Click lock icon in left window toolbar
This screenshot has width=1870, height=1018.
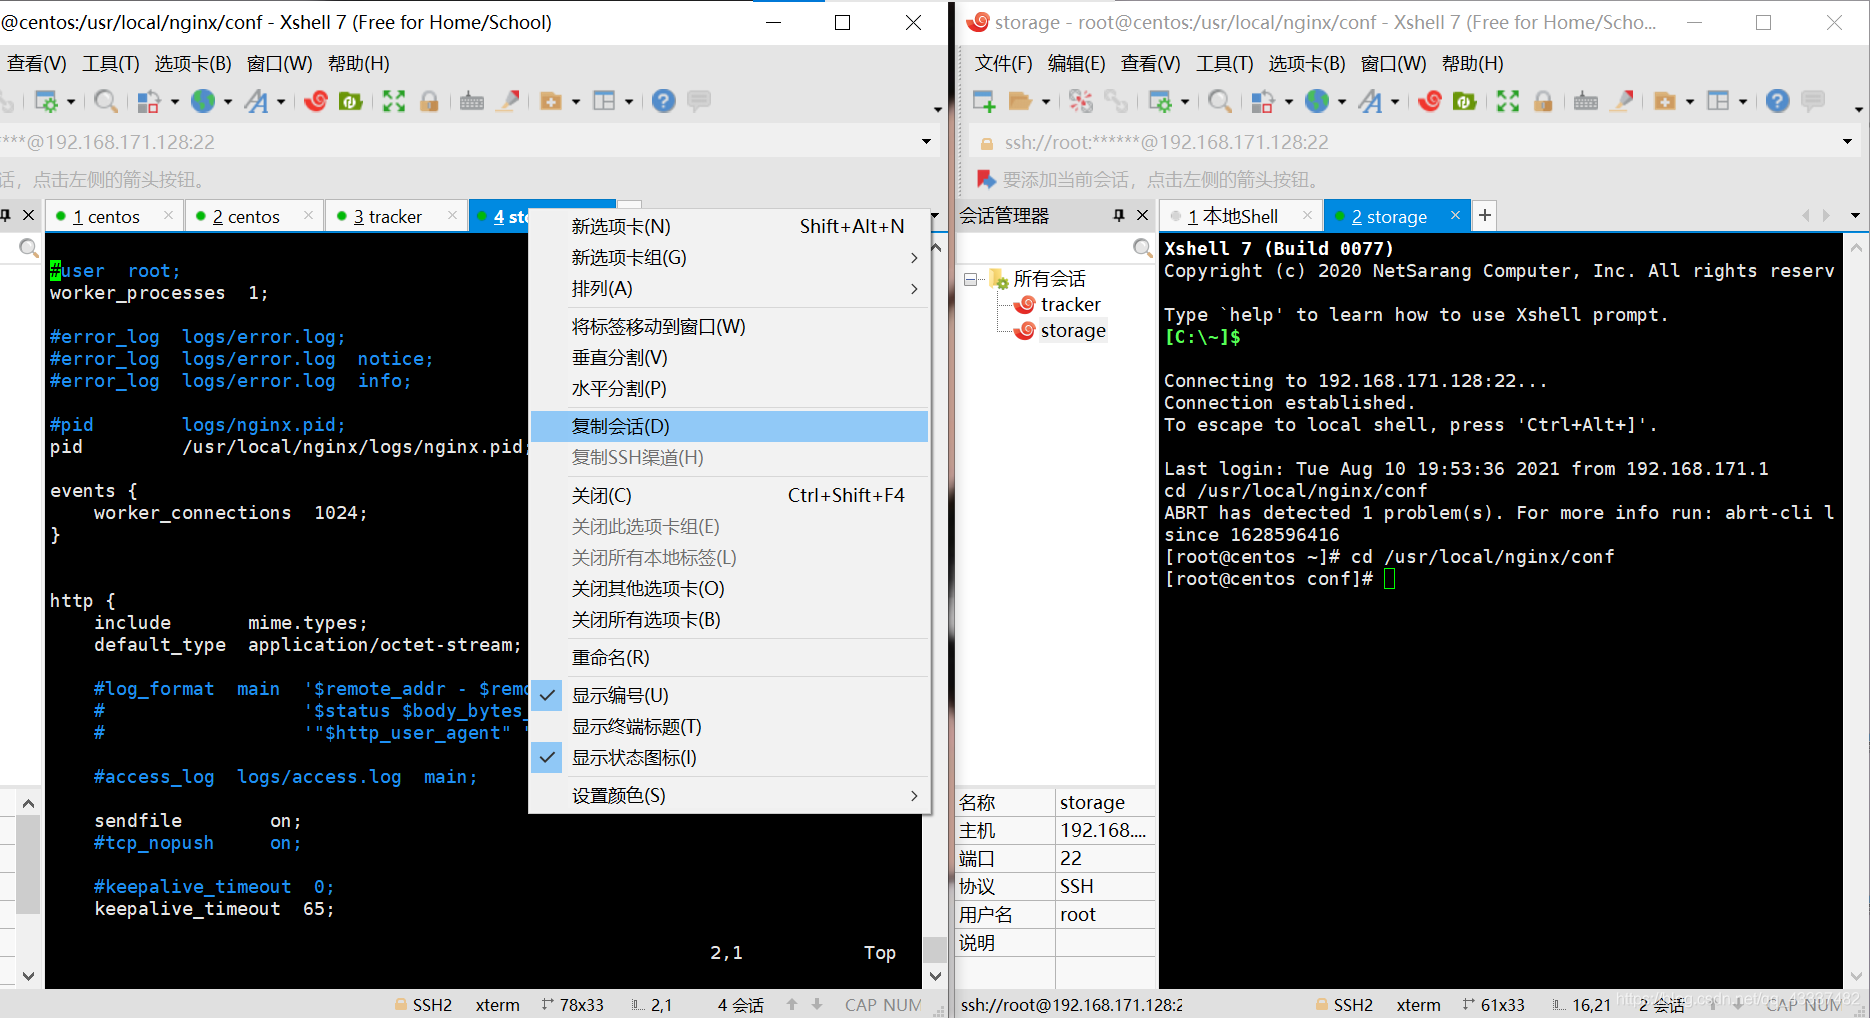(x=429, y=101)
